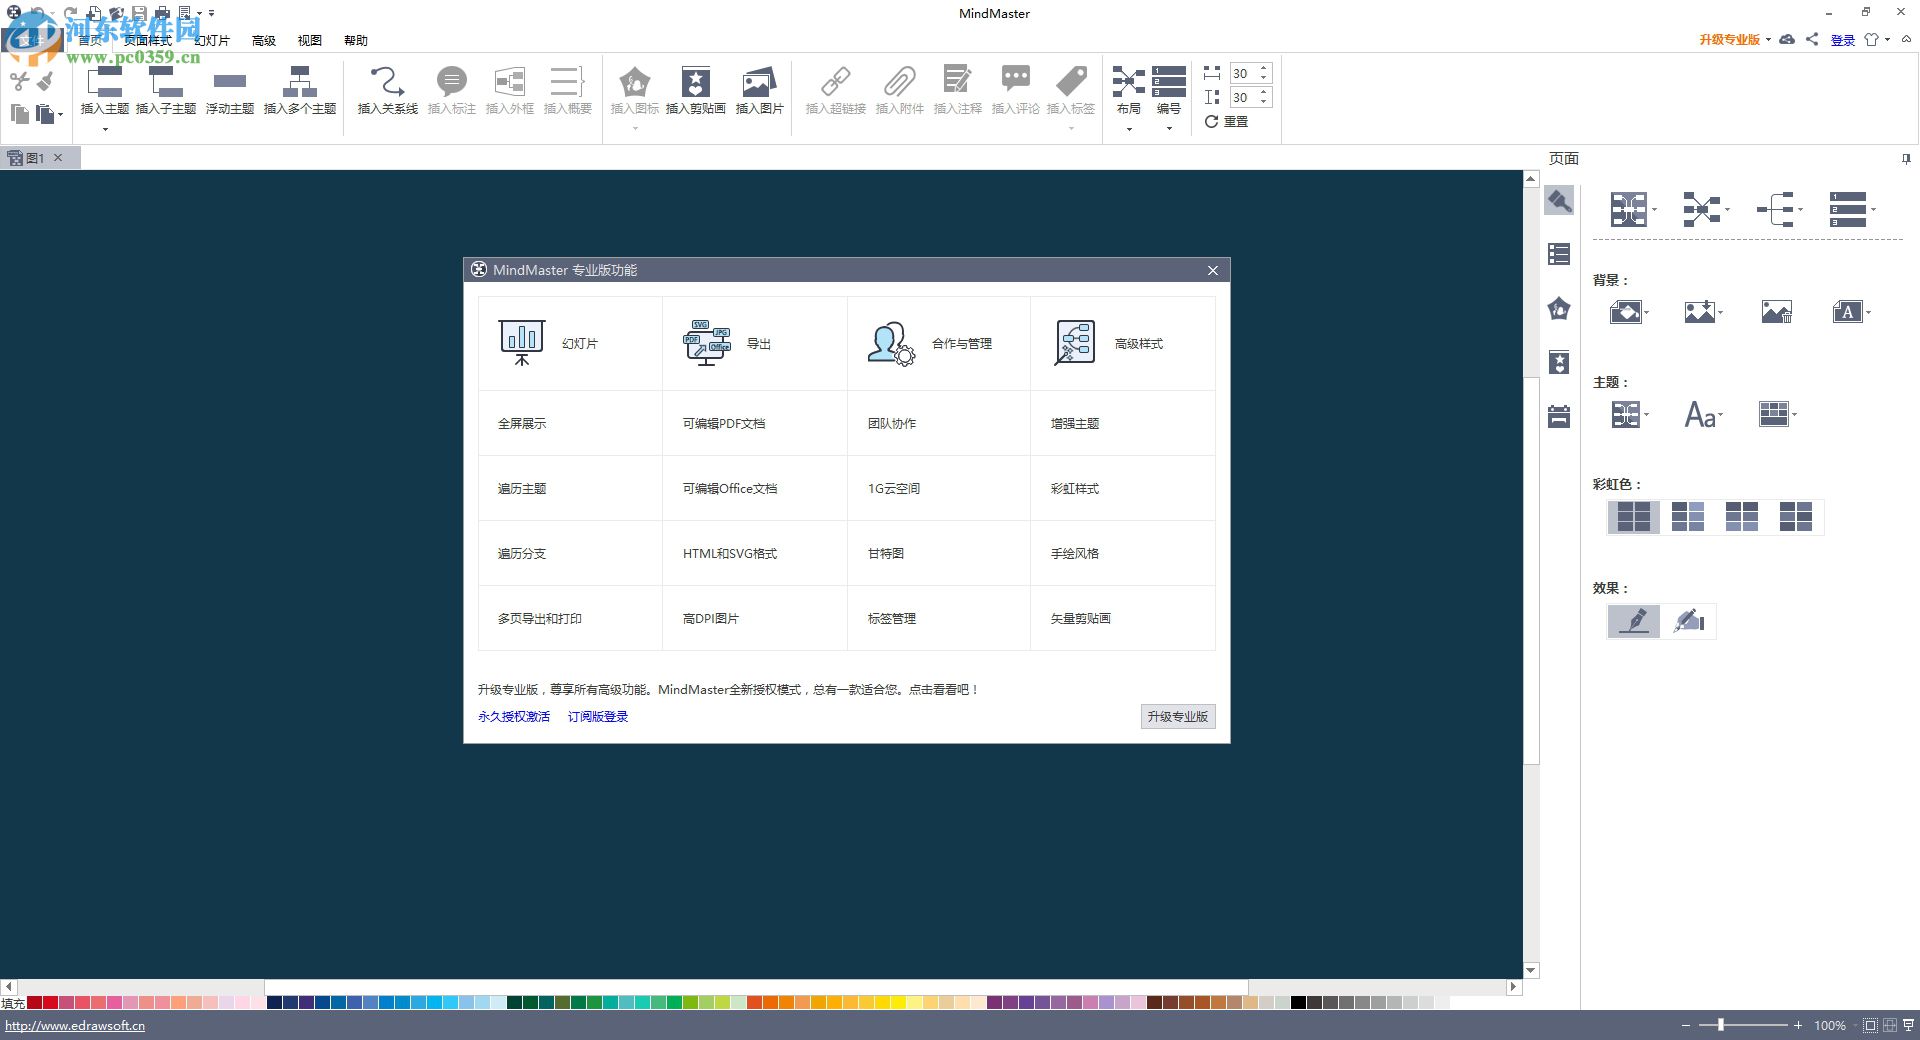The width and height of the screenshot is (1920, 1040).
Task: Click the Insert Picture (插入图片) icon
Action: [x=759, y=81]
